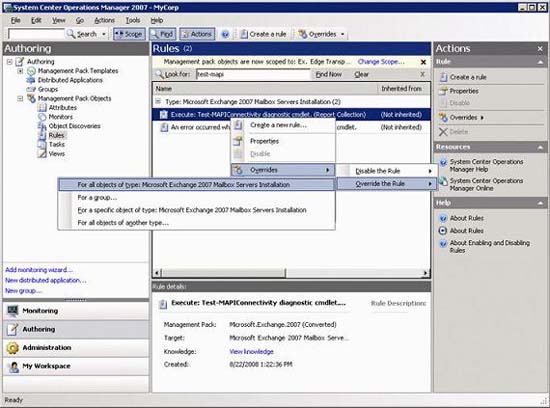The image size is (550, 408).
Task: Switch to the Administration workspace
Action: [76, 348]
